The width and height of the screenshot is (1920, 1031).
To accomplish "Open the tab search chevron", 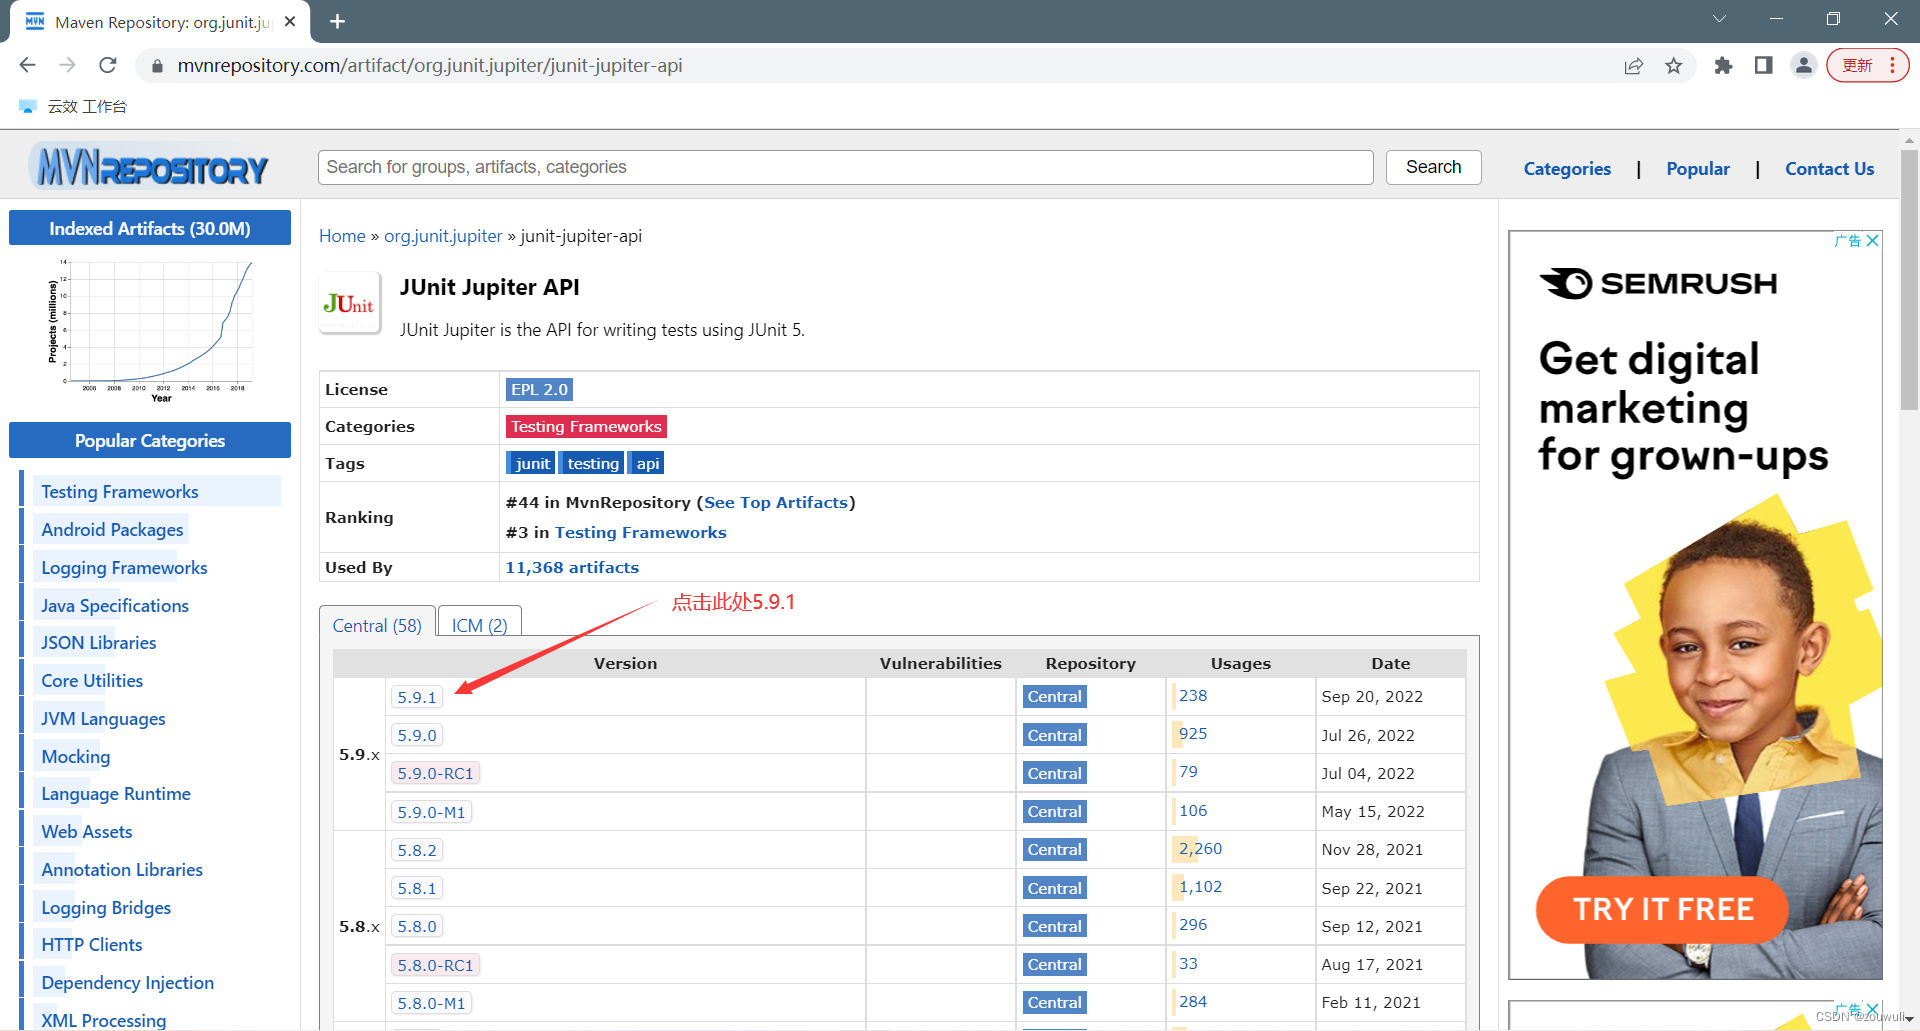I will coord(1719,19).
